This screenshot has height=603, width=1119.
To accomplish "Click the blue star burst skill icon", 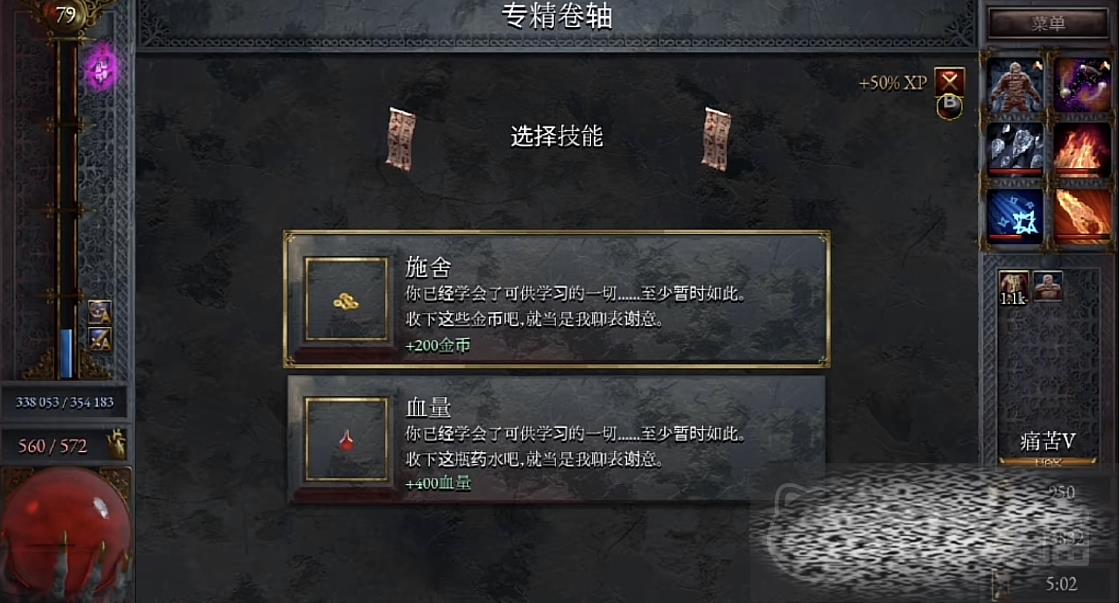I will tap(1015, 216).
